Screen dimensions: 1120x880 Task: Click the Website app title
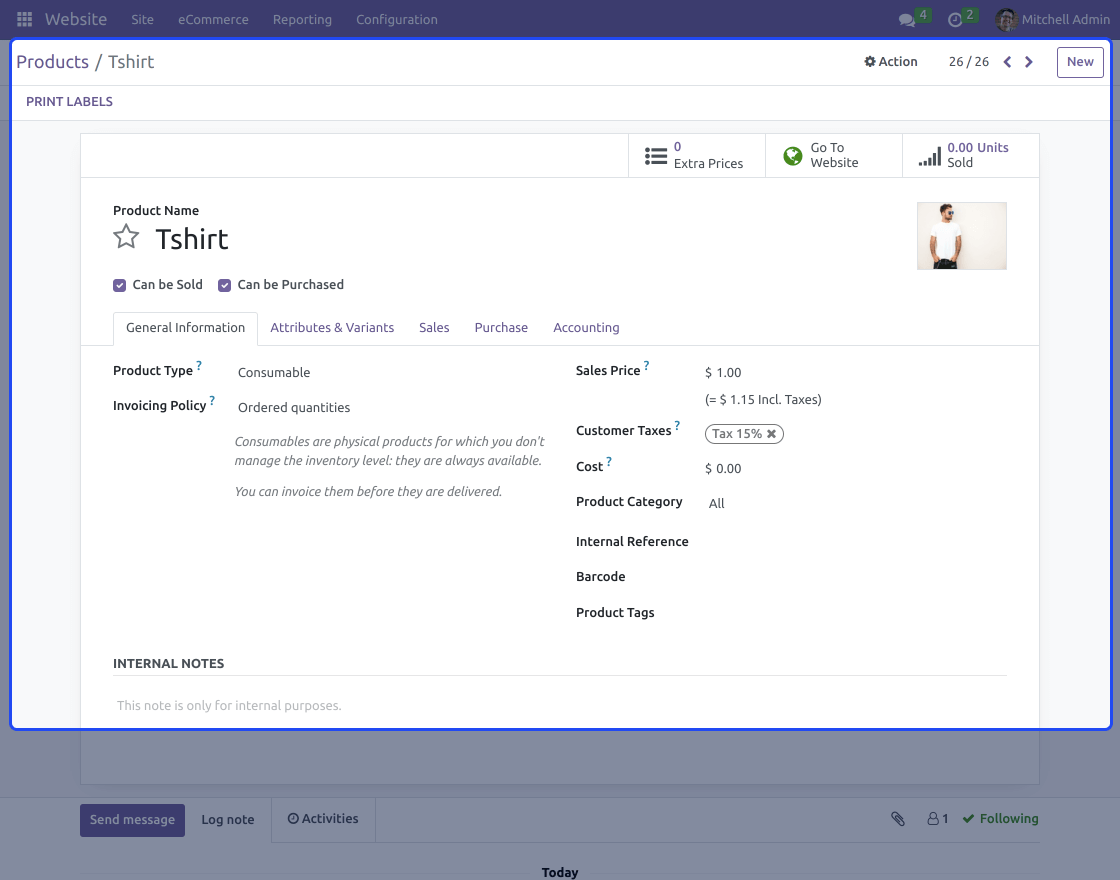76,19
